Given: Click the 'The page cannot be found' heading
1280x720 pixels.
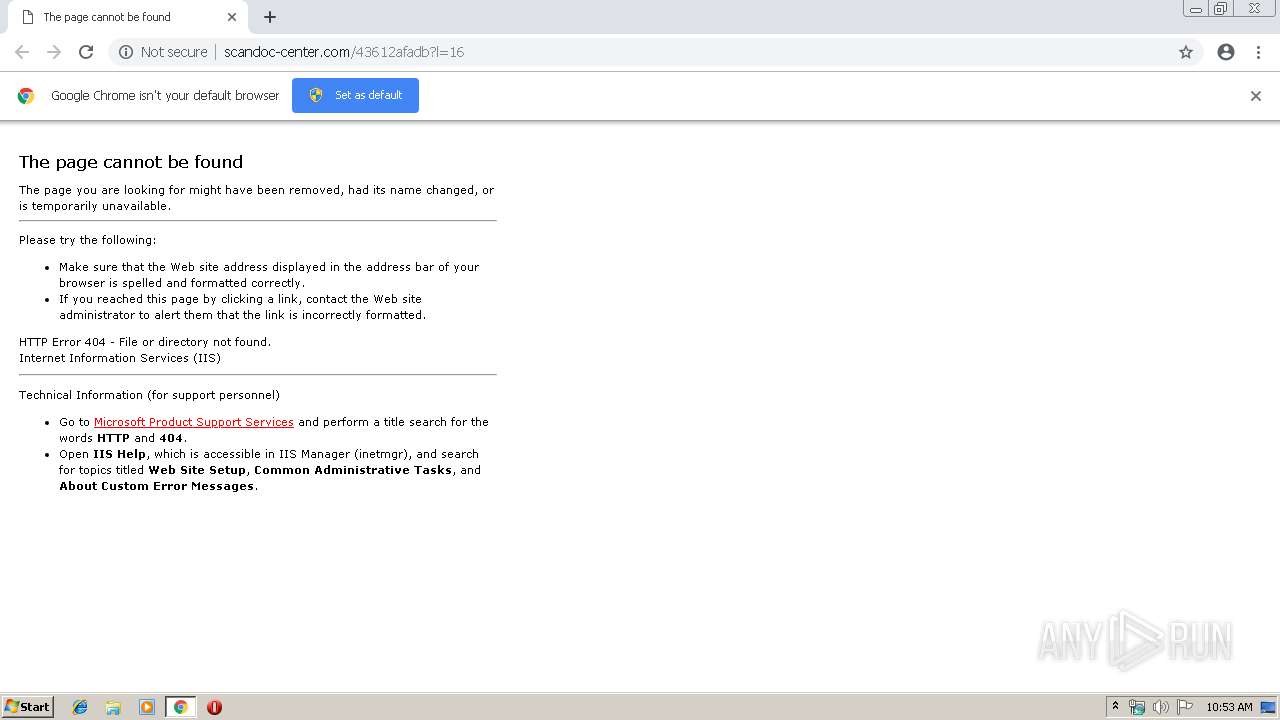Looking at the screenshot, I should click(x=131, y=162).
